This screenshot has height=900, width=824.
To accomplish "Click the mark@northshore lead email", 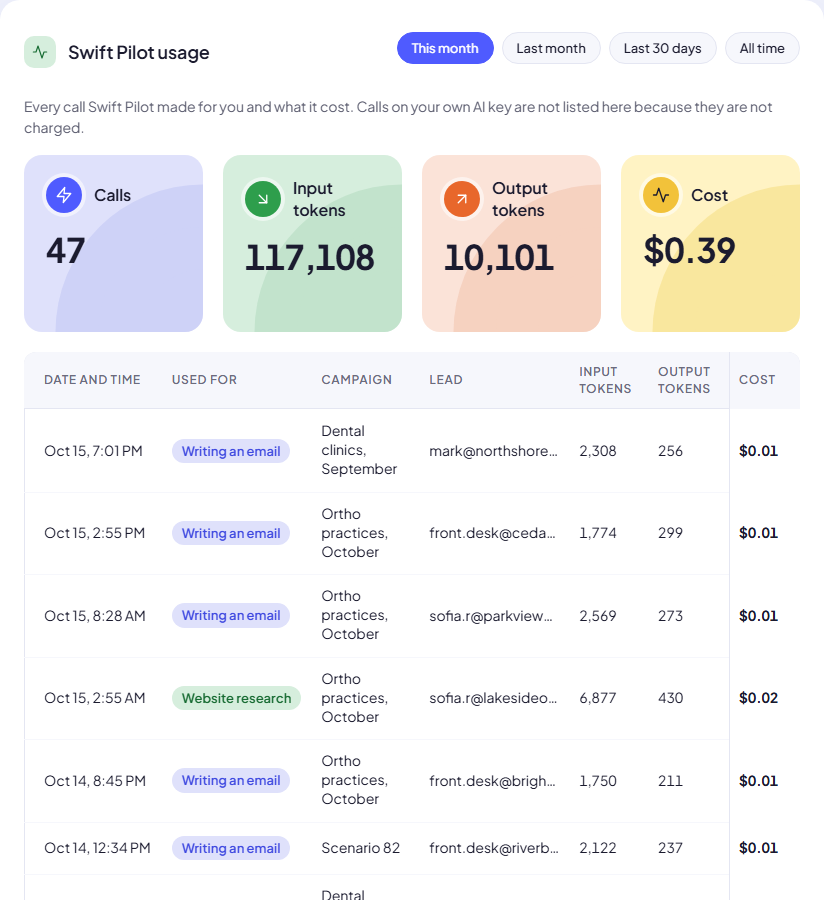I will pyautogui.click(x=493, y=451).
